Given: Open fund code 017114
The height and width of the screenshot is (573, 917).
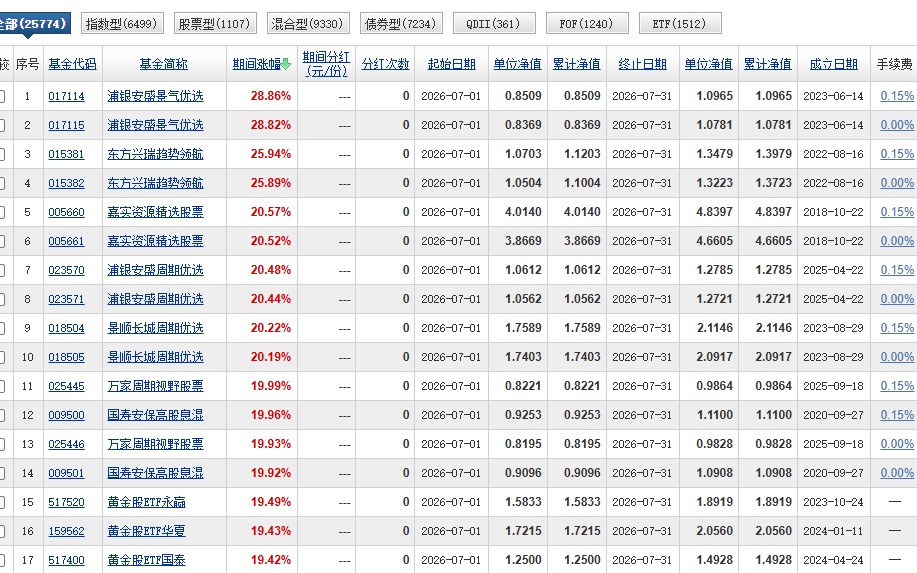Looking at the screenshot, I should 66,96.
